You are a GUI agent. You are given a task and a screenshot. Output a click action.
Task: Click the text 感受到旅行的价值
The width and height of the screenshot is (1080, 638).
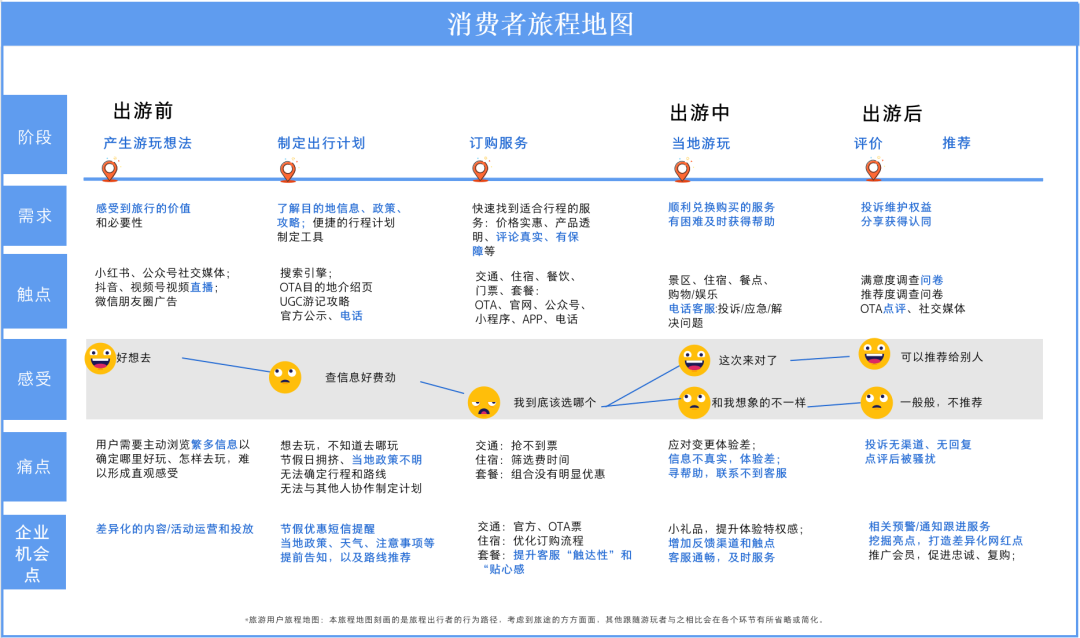(143, 208)
